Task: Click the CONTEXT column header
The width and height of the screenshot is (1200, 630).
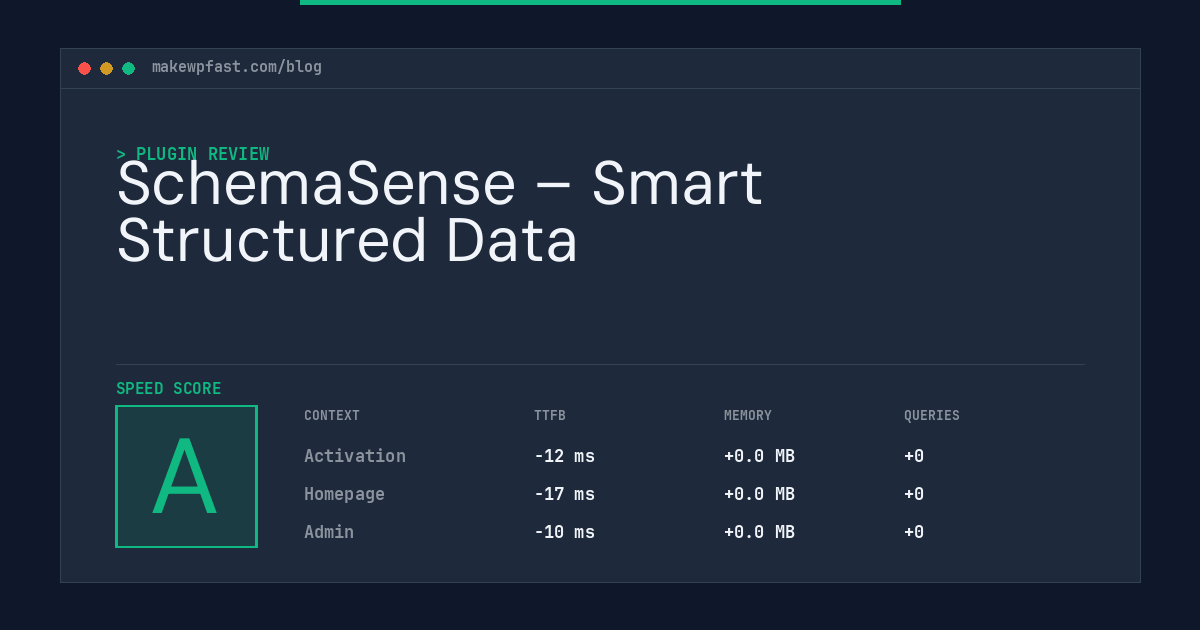Action: [x=332, y=416]
